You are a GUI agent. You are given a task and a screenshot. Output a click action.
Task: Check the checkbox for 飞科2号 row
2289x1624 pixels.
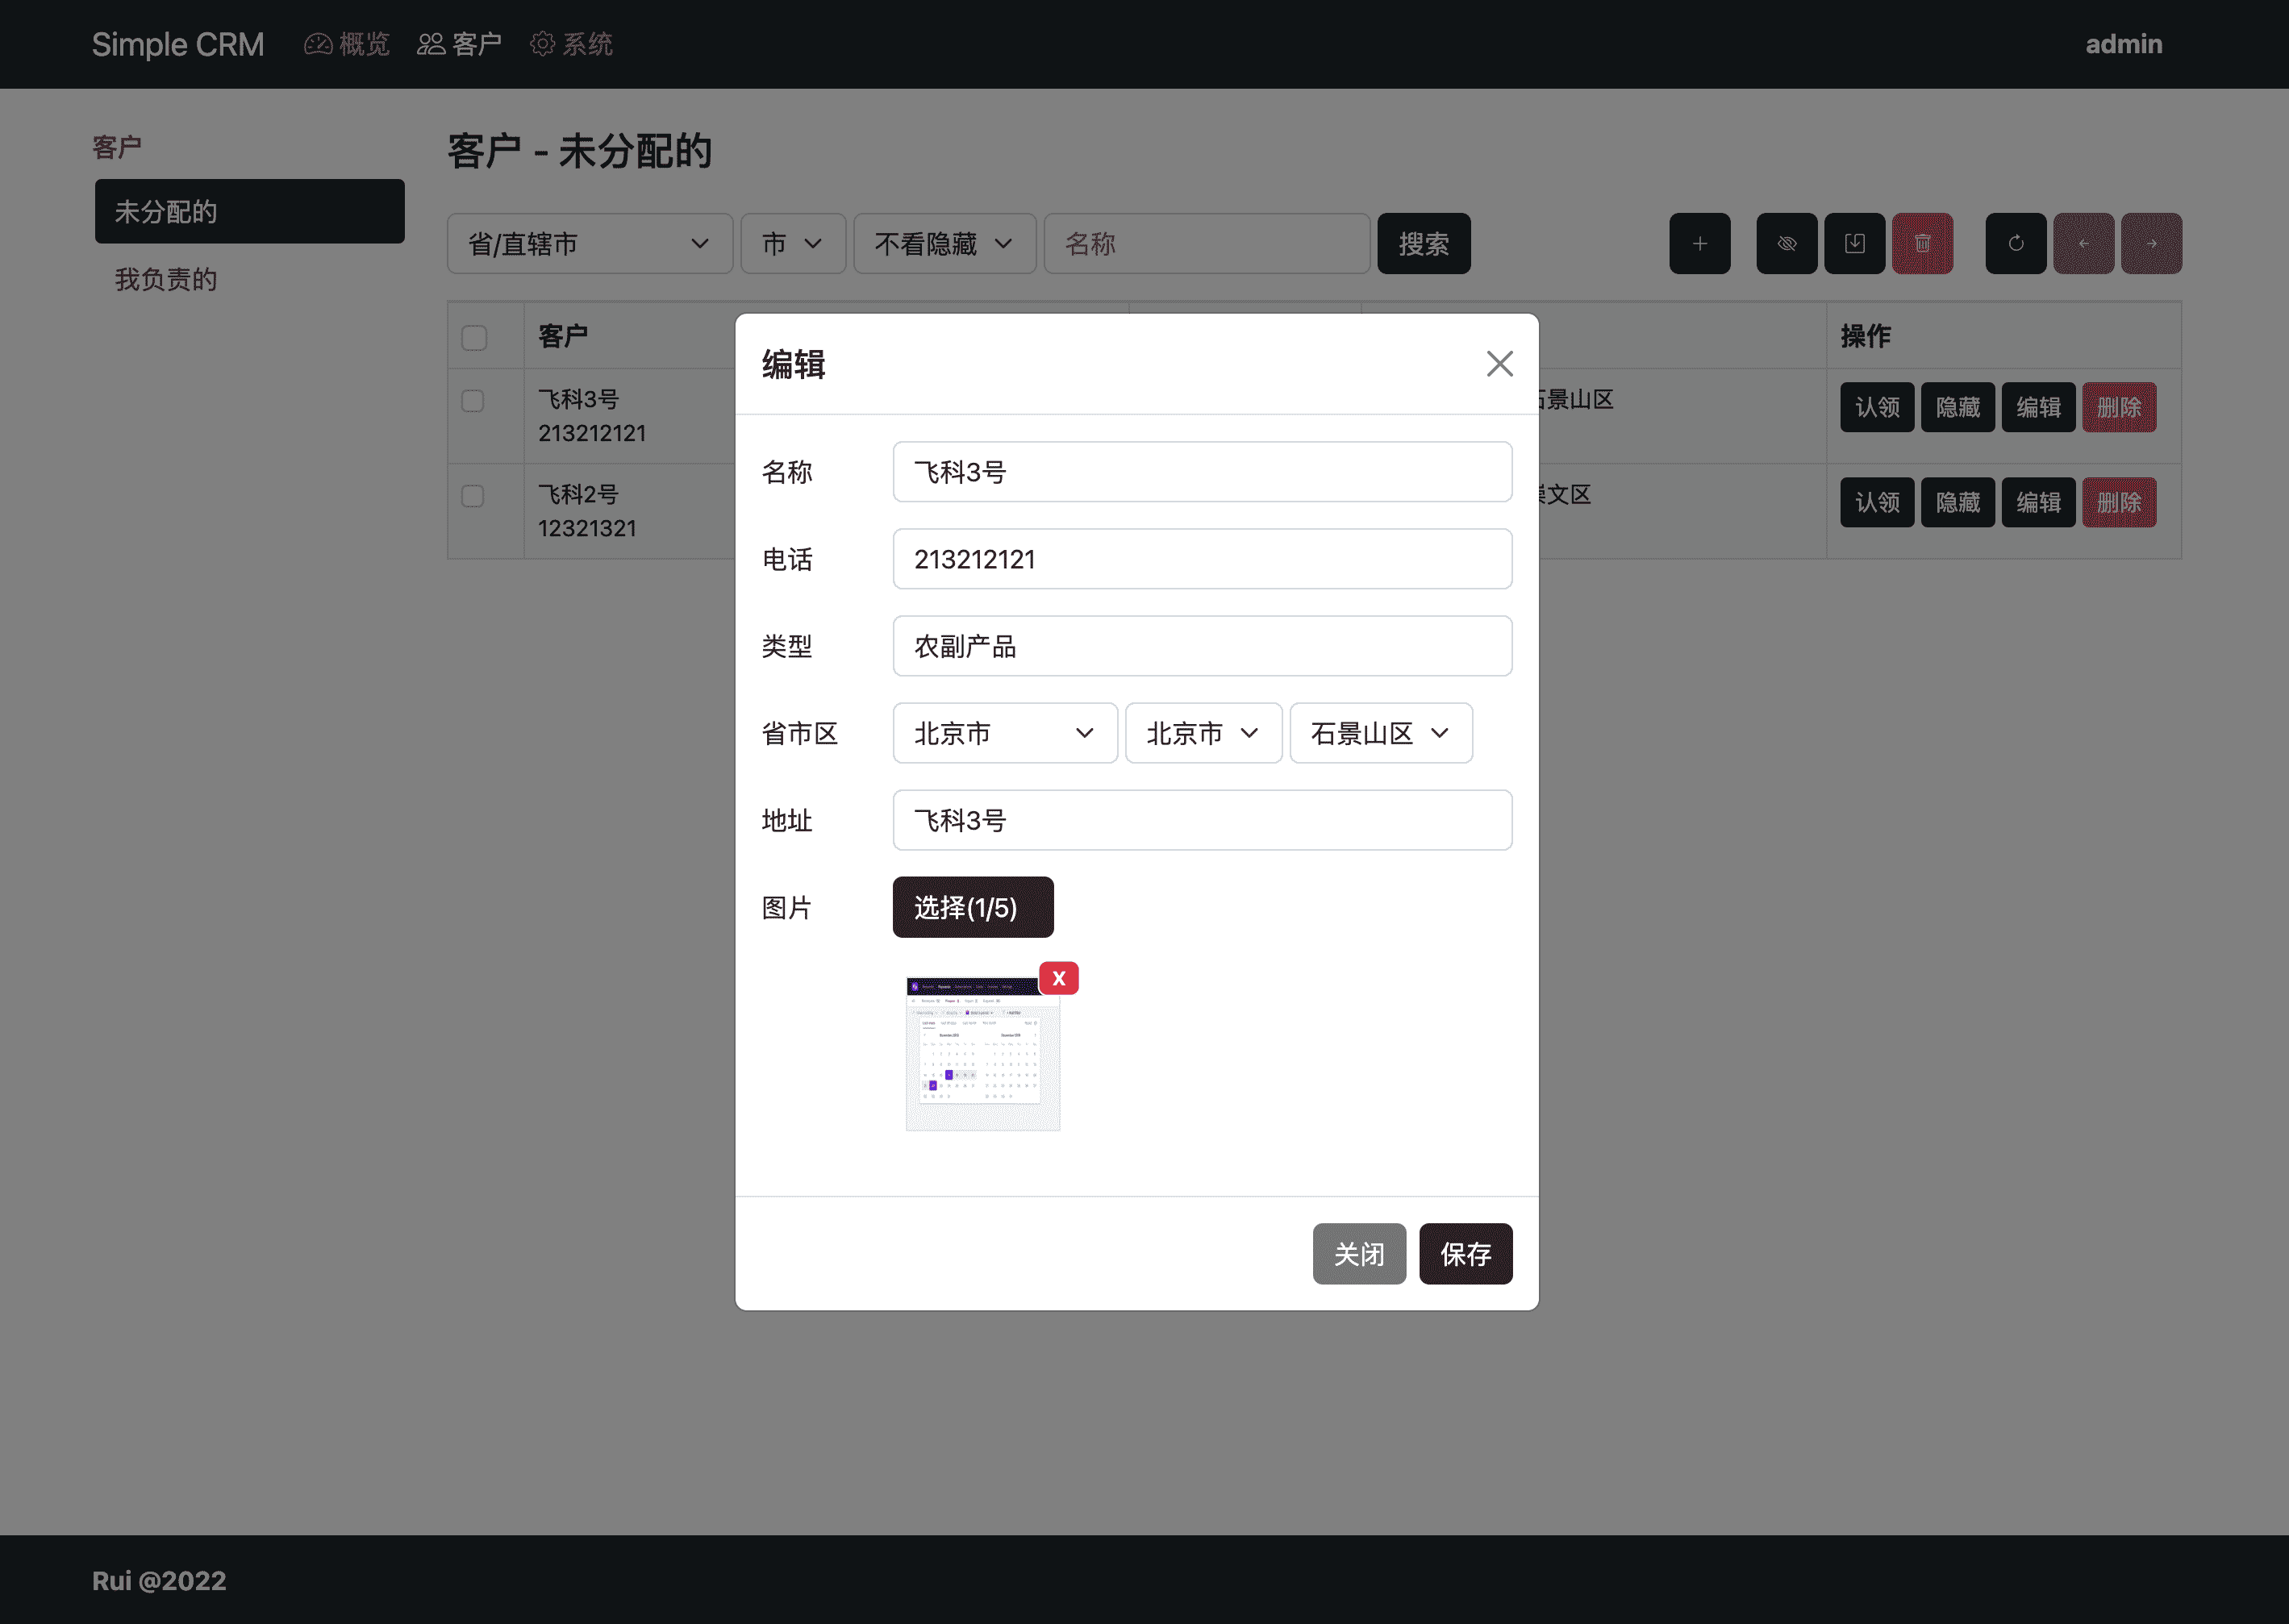tap(473, 496)
